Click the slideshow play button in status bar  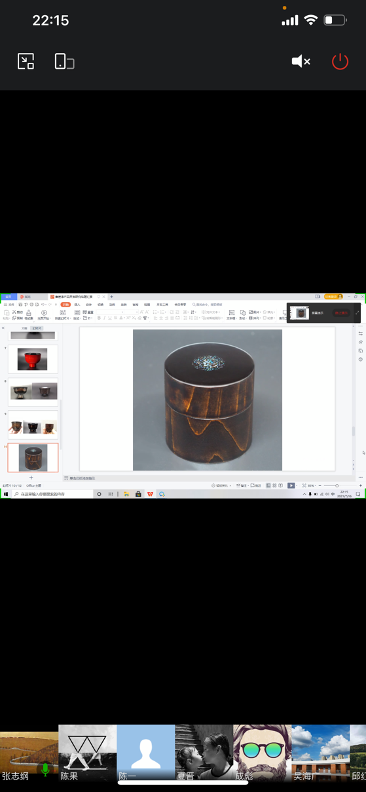tap(291, 485)
